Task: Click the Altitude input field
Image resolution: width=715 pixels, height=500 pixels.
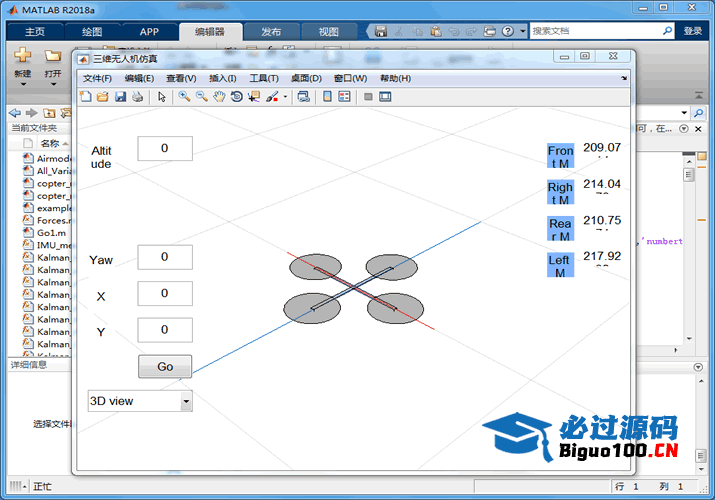Action: click(x=164, y=149)
